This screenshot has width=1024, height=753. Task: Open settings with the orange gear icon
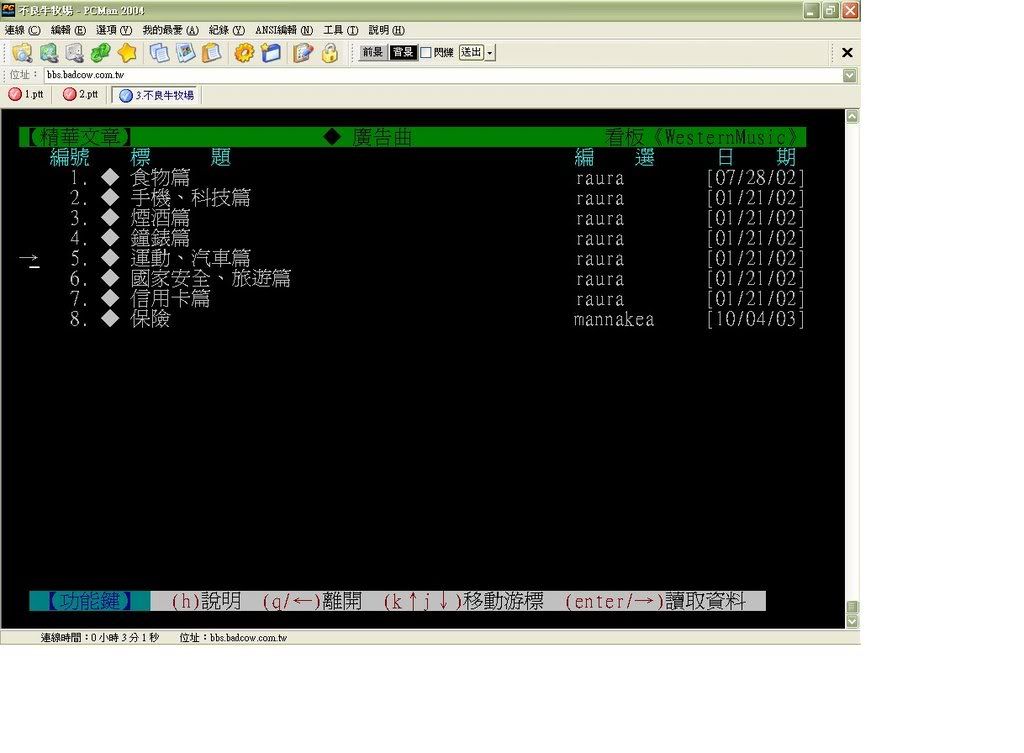(244, 53)
